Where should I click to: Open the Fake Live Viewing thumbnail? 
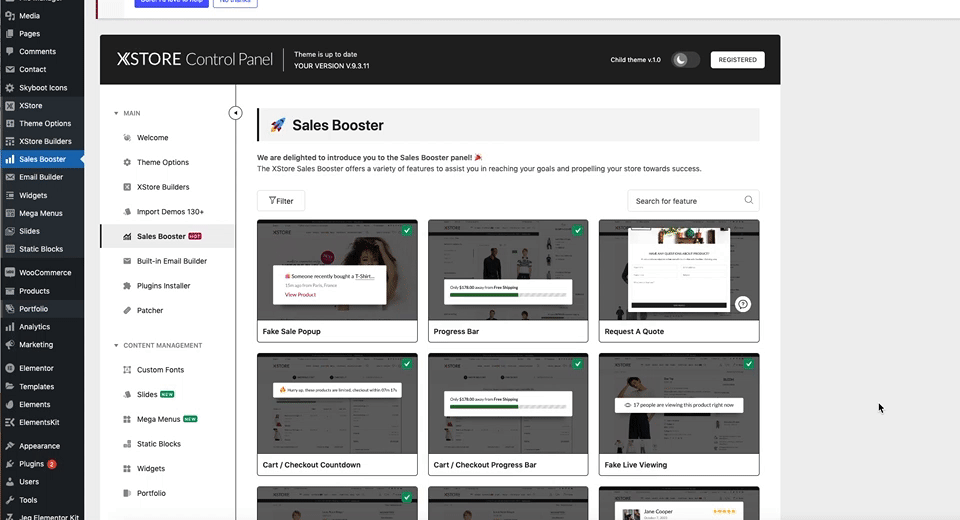tap(679, 404)
